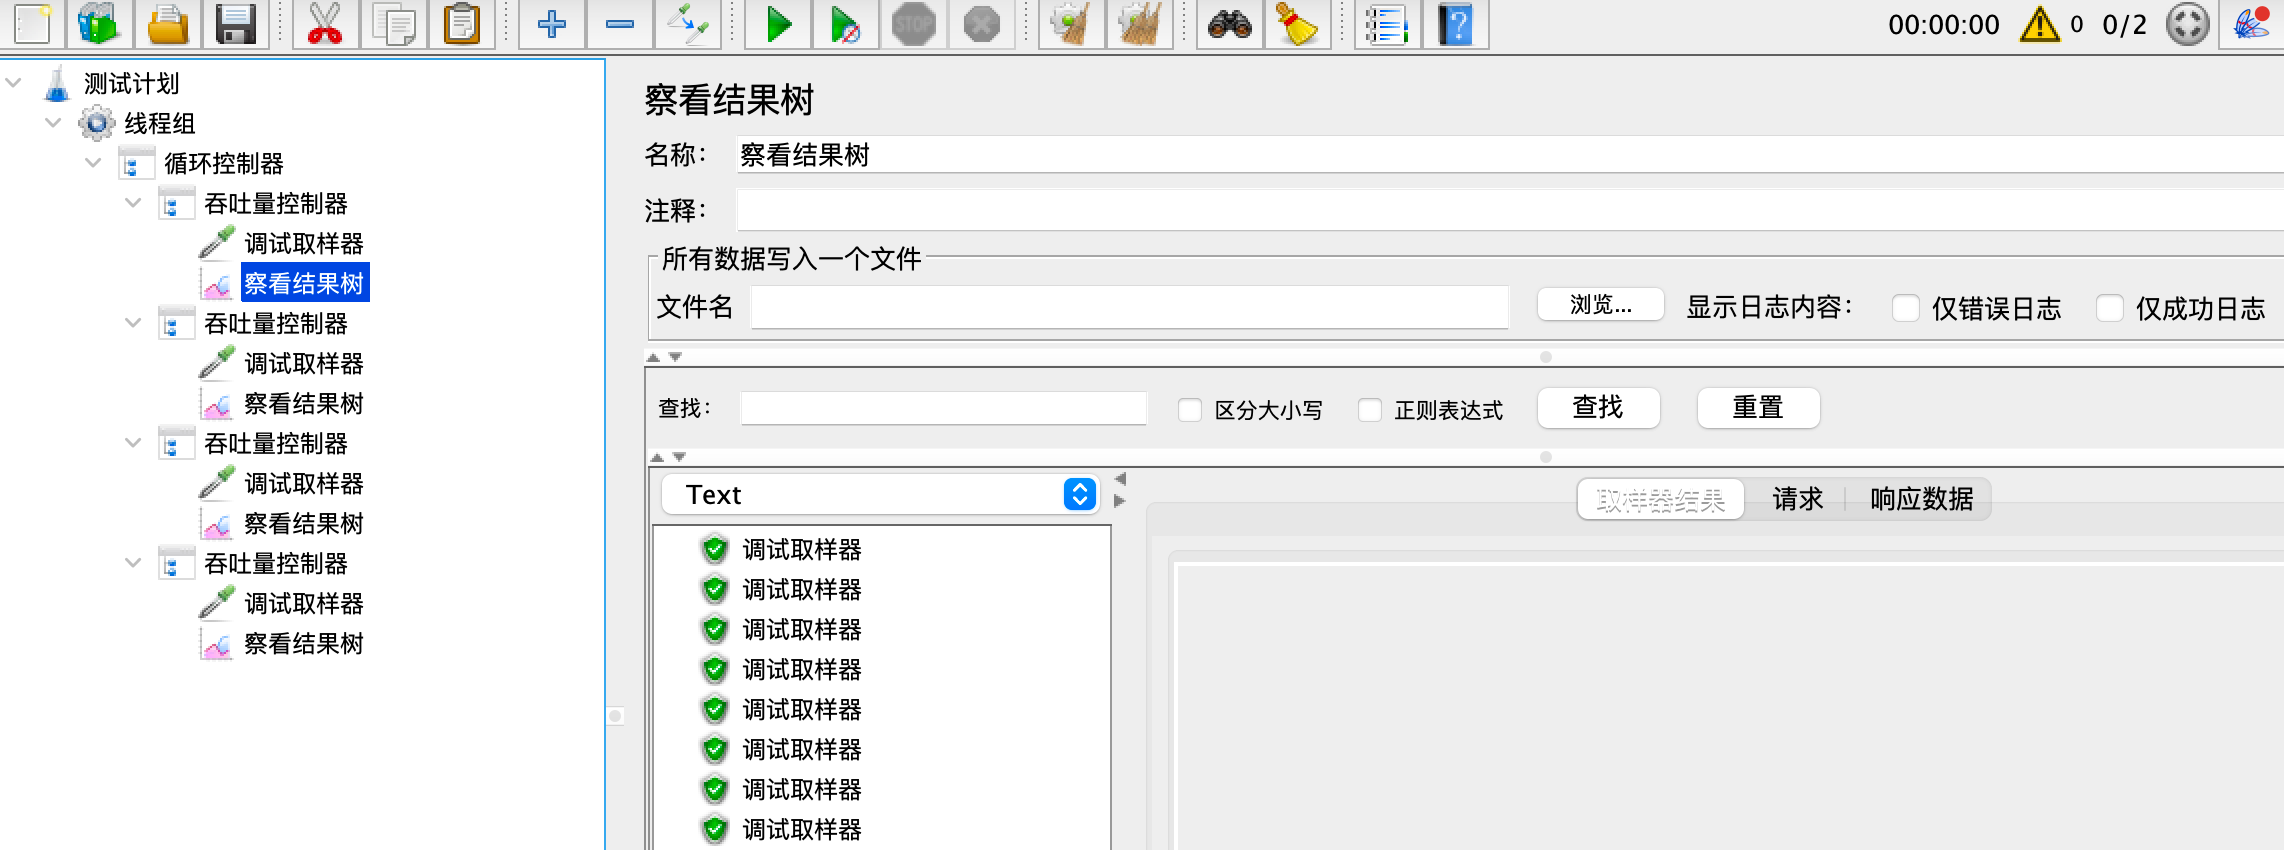Select the last 察看结果树 tree item

pyautogui.click(x=304, y=643)
